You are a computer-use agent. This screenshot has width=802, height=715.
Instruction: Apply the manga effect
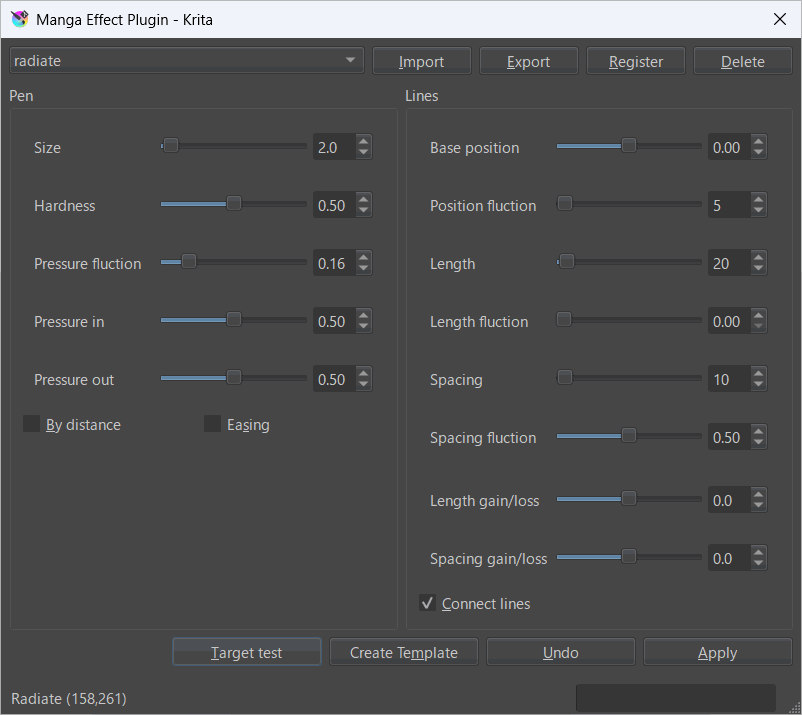718,652
